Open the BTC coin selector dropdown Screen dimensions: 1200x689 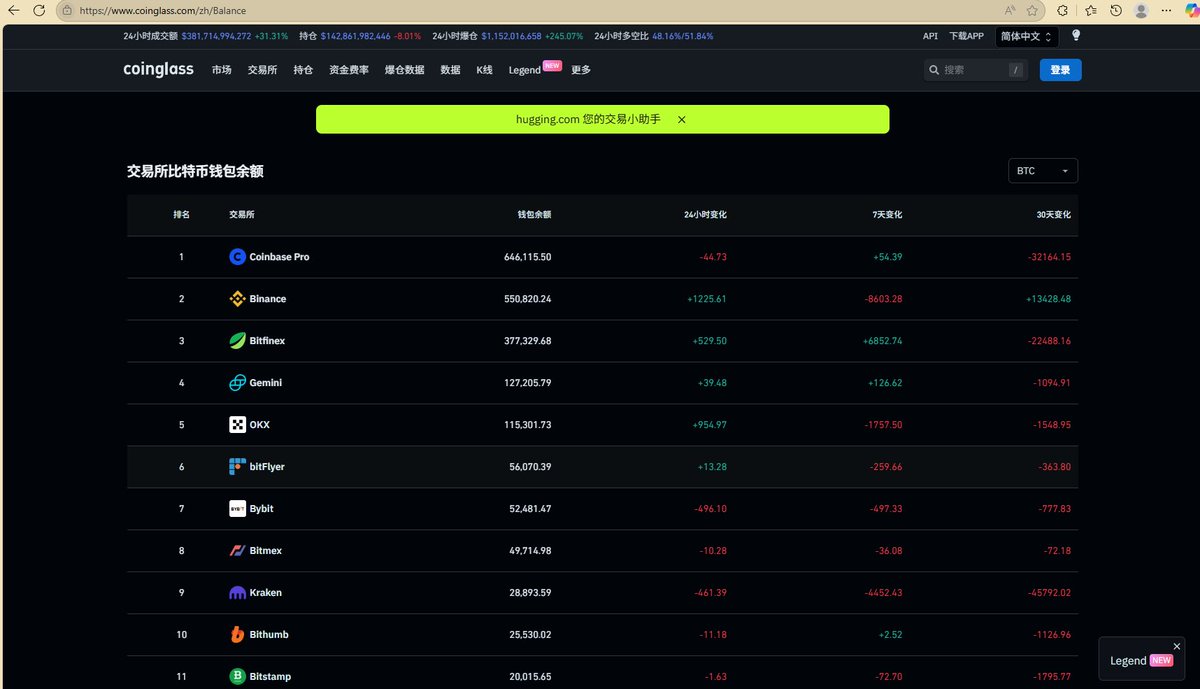tap(1043, 171)
